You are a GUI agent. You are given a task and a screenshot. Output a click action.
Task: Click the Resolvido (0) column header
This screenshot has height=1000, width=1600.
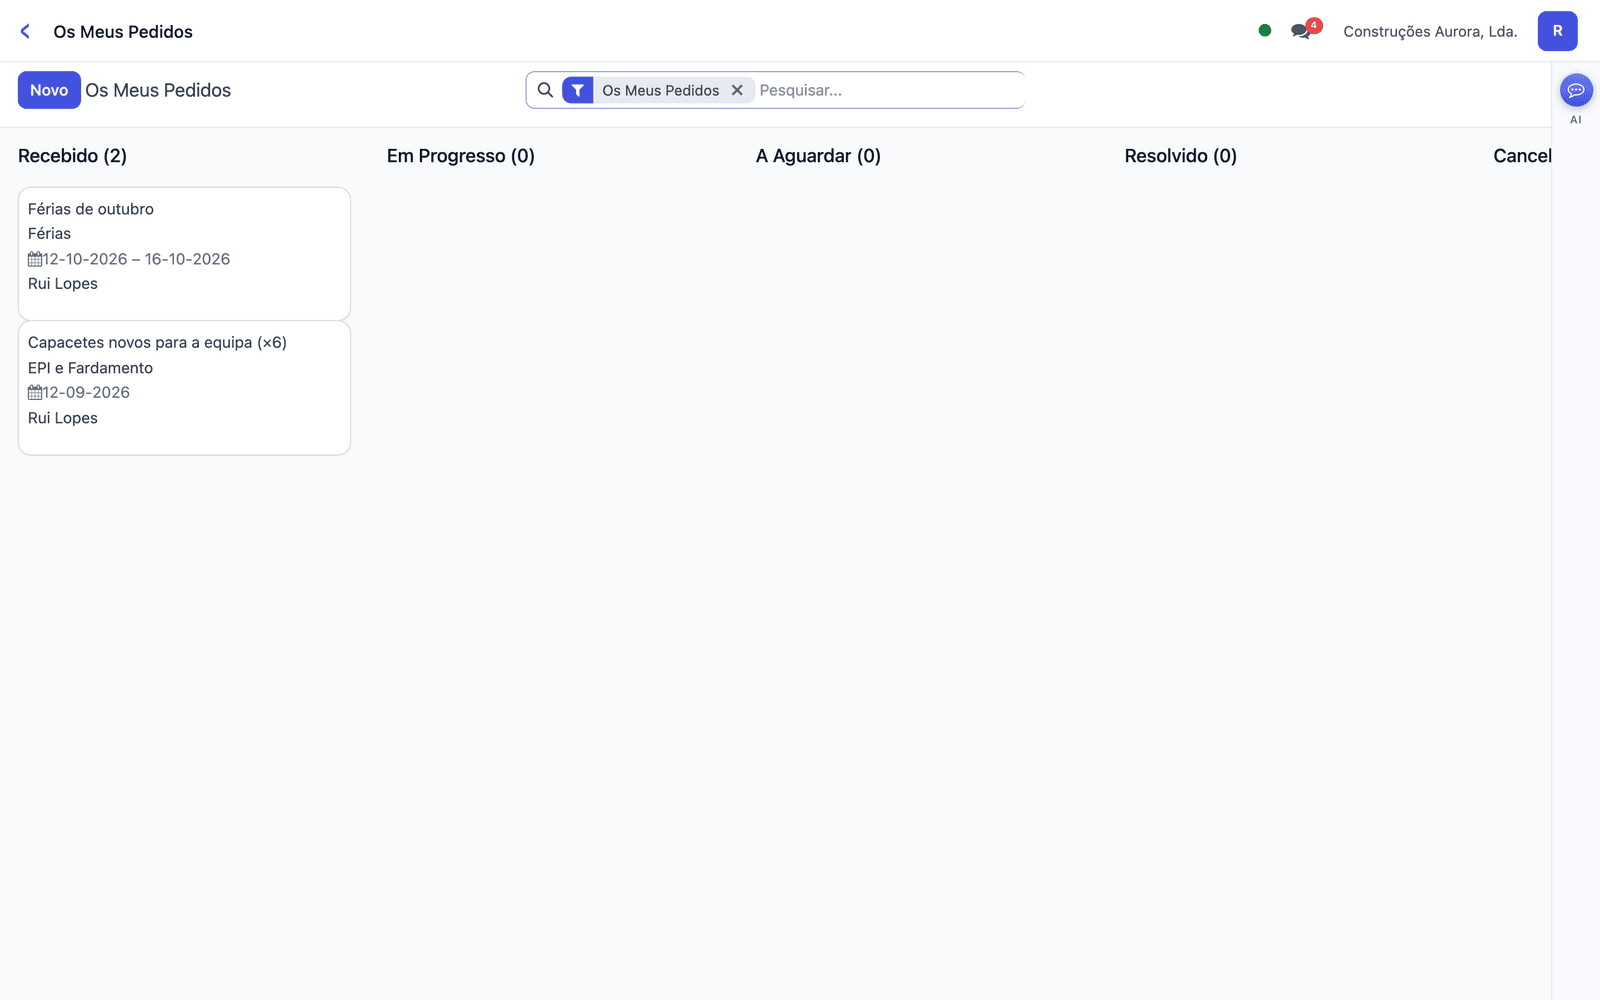(1181, 156)
